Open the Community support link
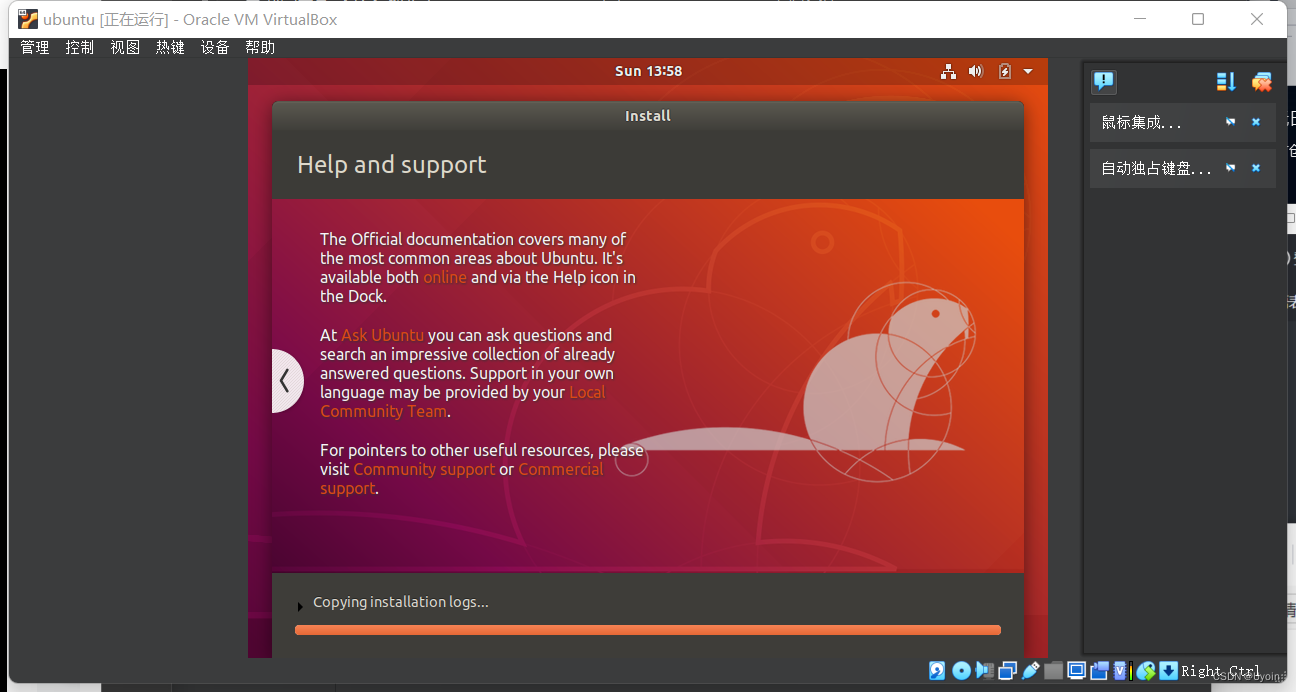 [424, 469]
